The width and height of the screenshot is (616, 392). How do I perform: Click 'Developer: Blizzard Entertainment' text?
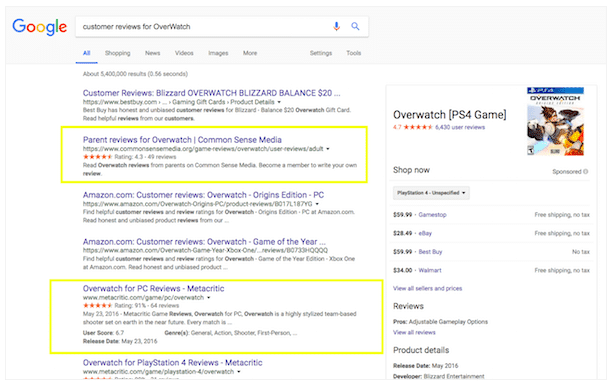point(438,376)
